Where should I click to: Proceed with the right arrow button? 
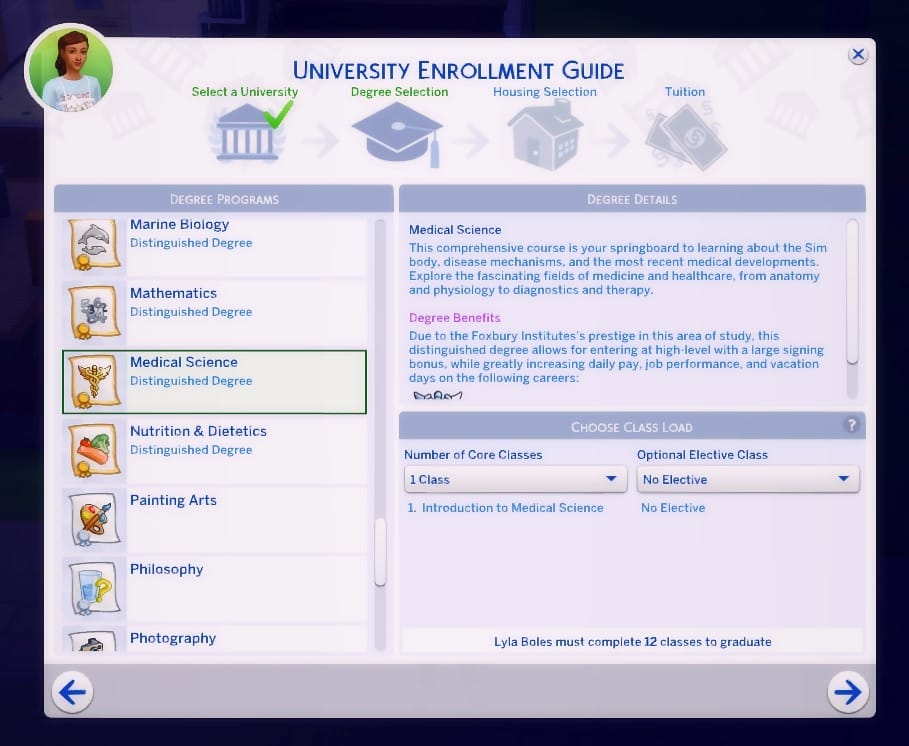point(848,692)
